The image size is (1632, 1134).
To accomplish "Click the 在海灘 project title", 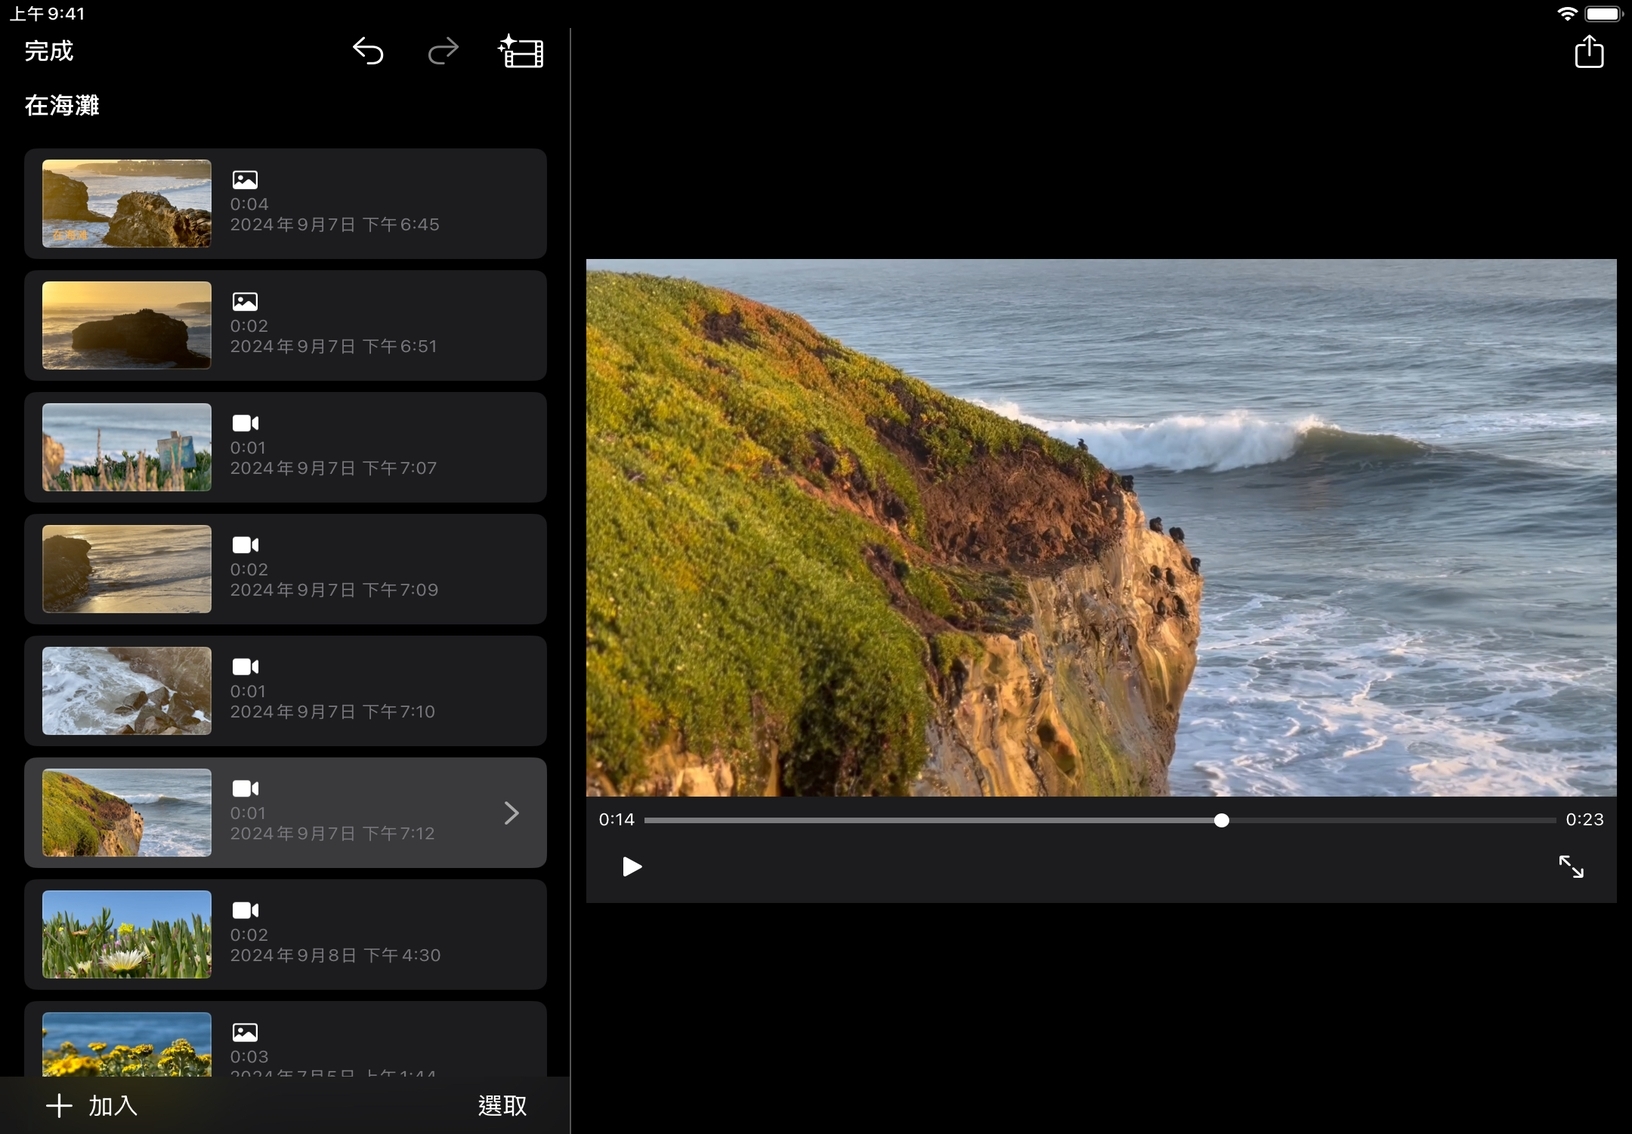I will click(62, 105).
